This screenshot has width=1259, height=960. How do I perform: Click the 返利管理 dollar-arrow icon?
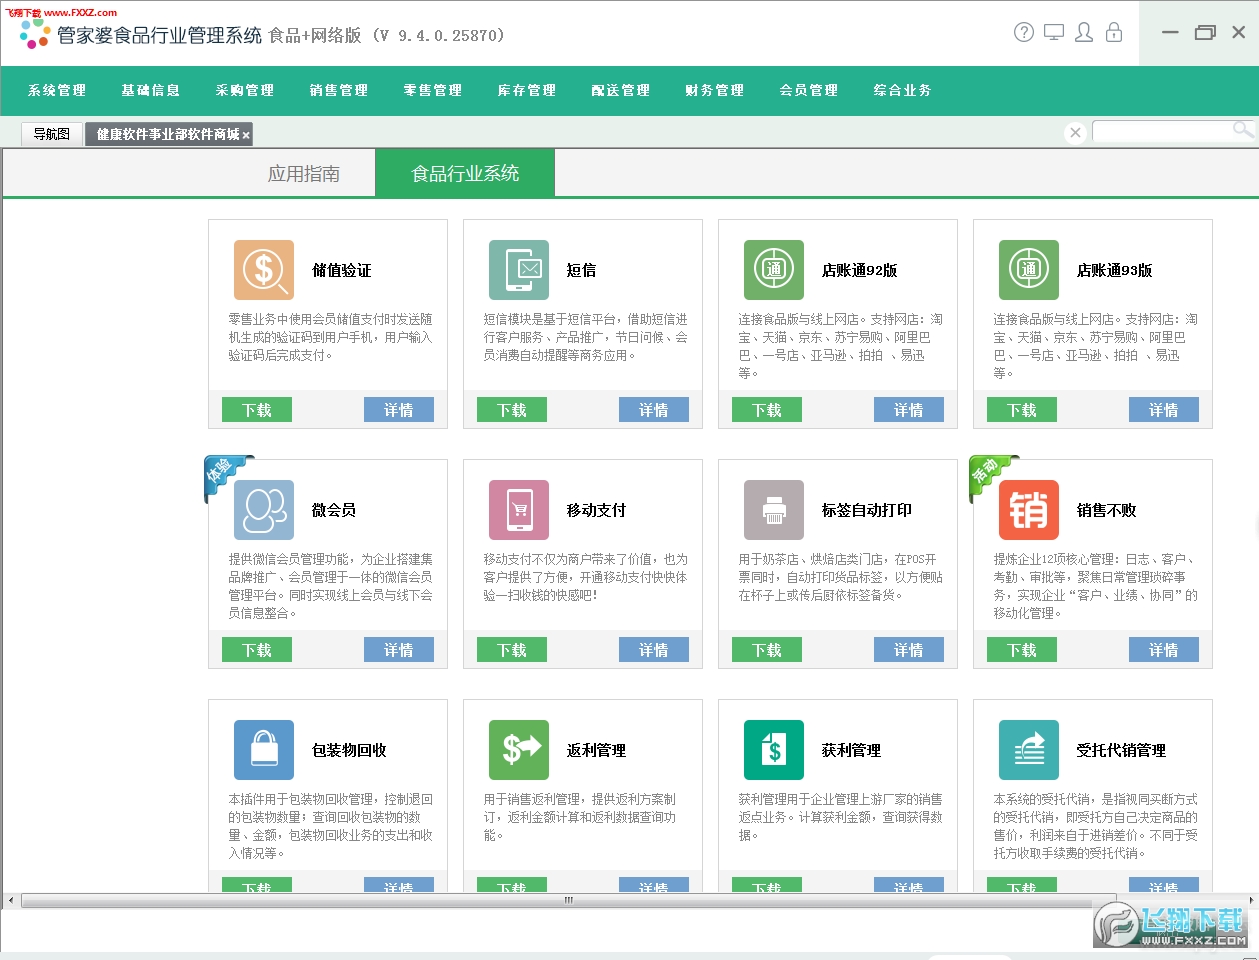click(518, 749)
